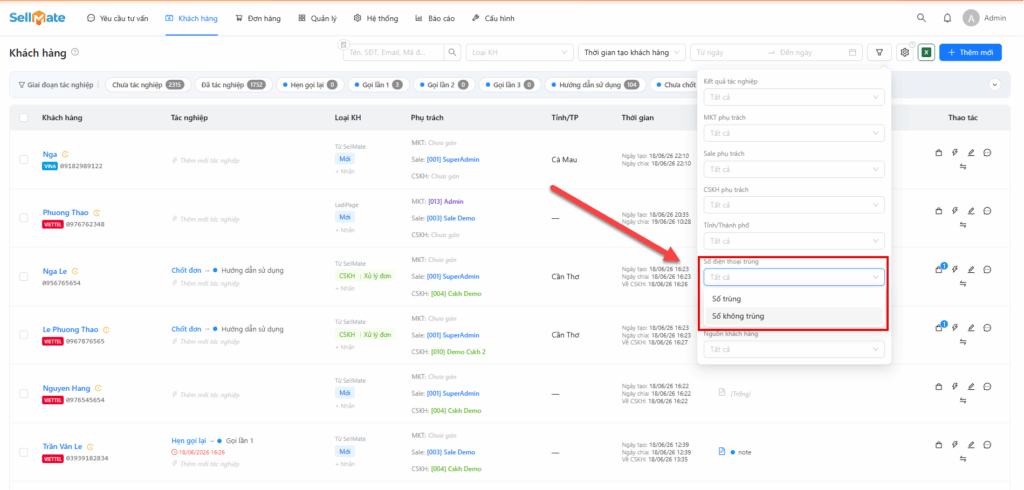Click the SellMate logo
This screenshot has width=1024, height=490.
(x=37, y=18)
